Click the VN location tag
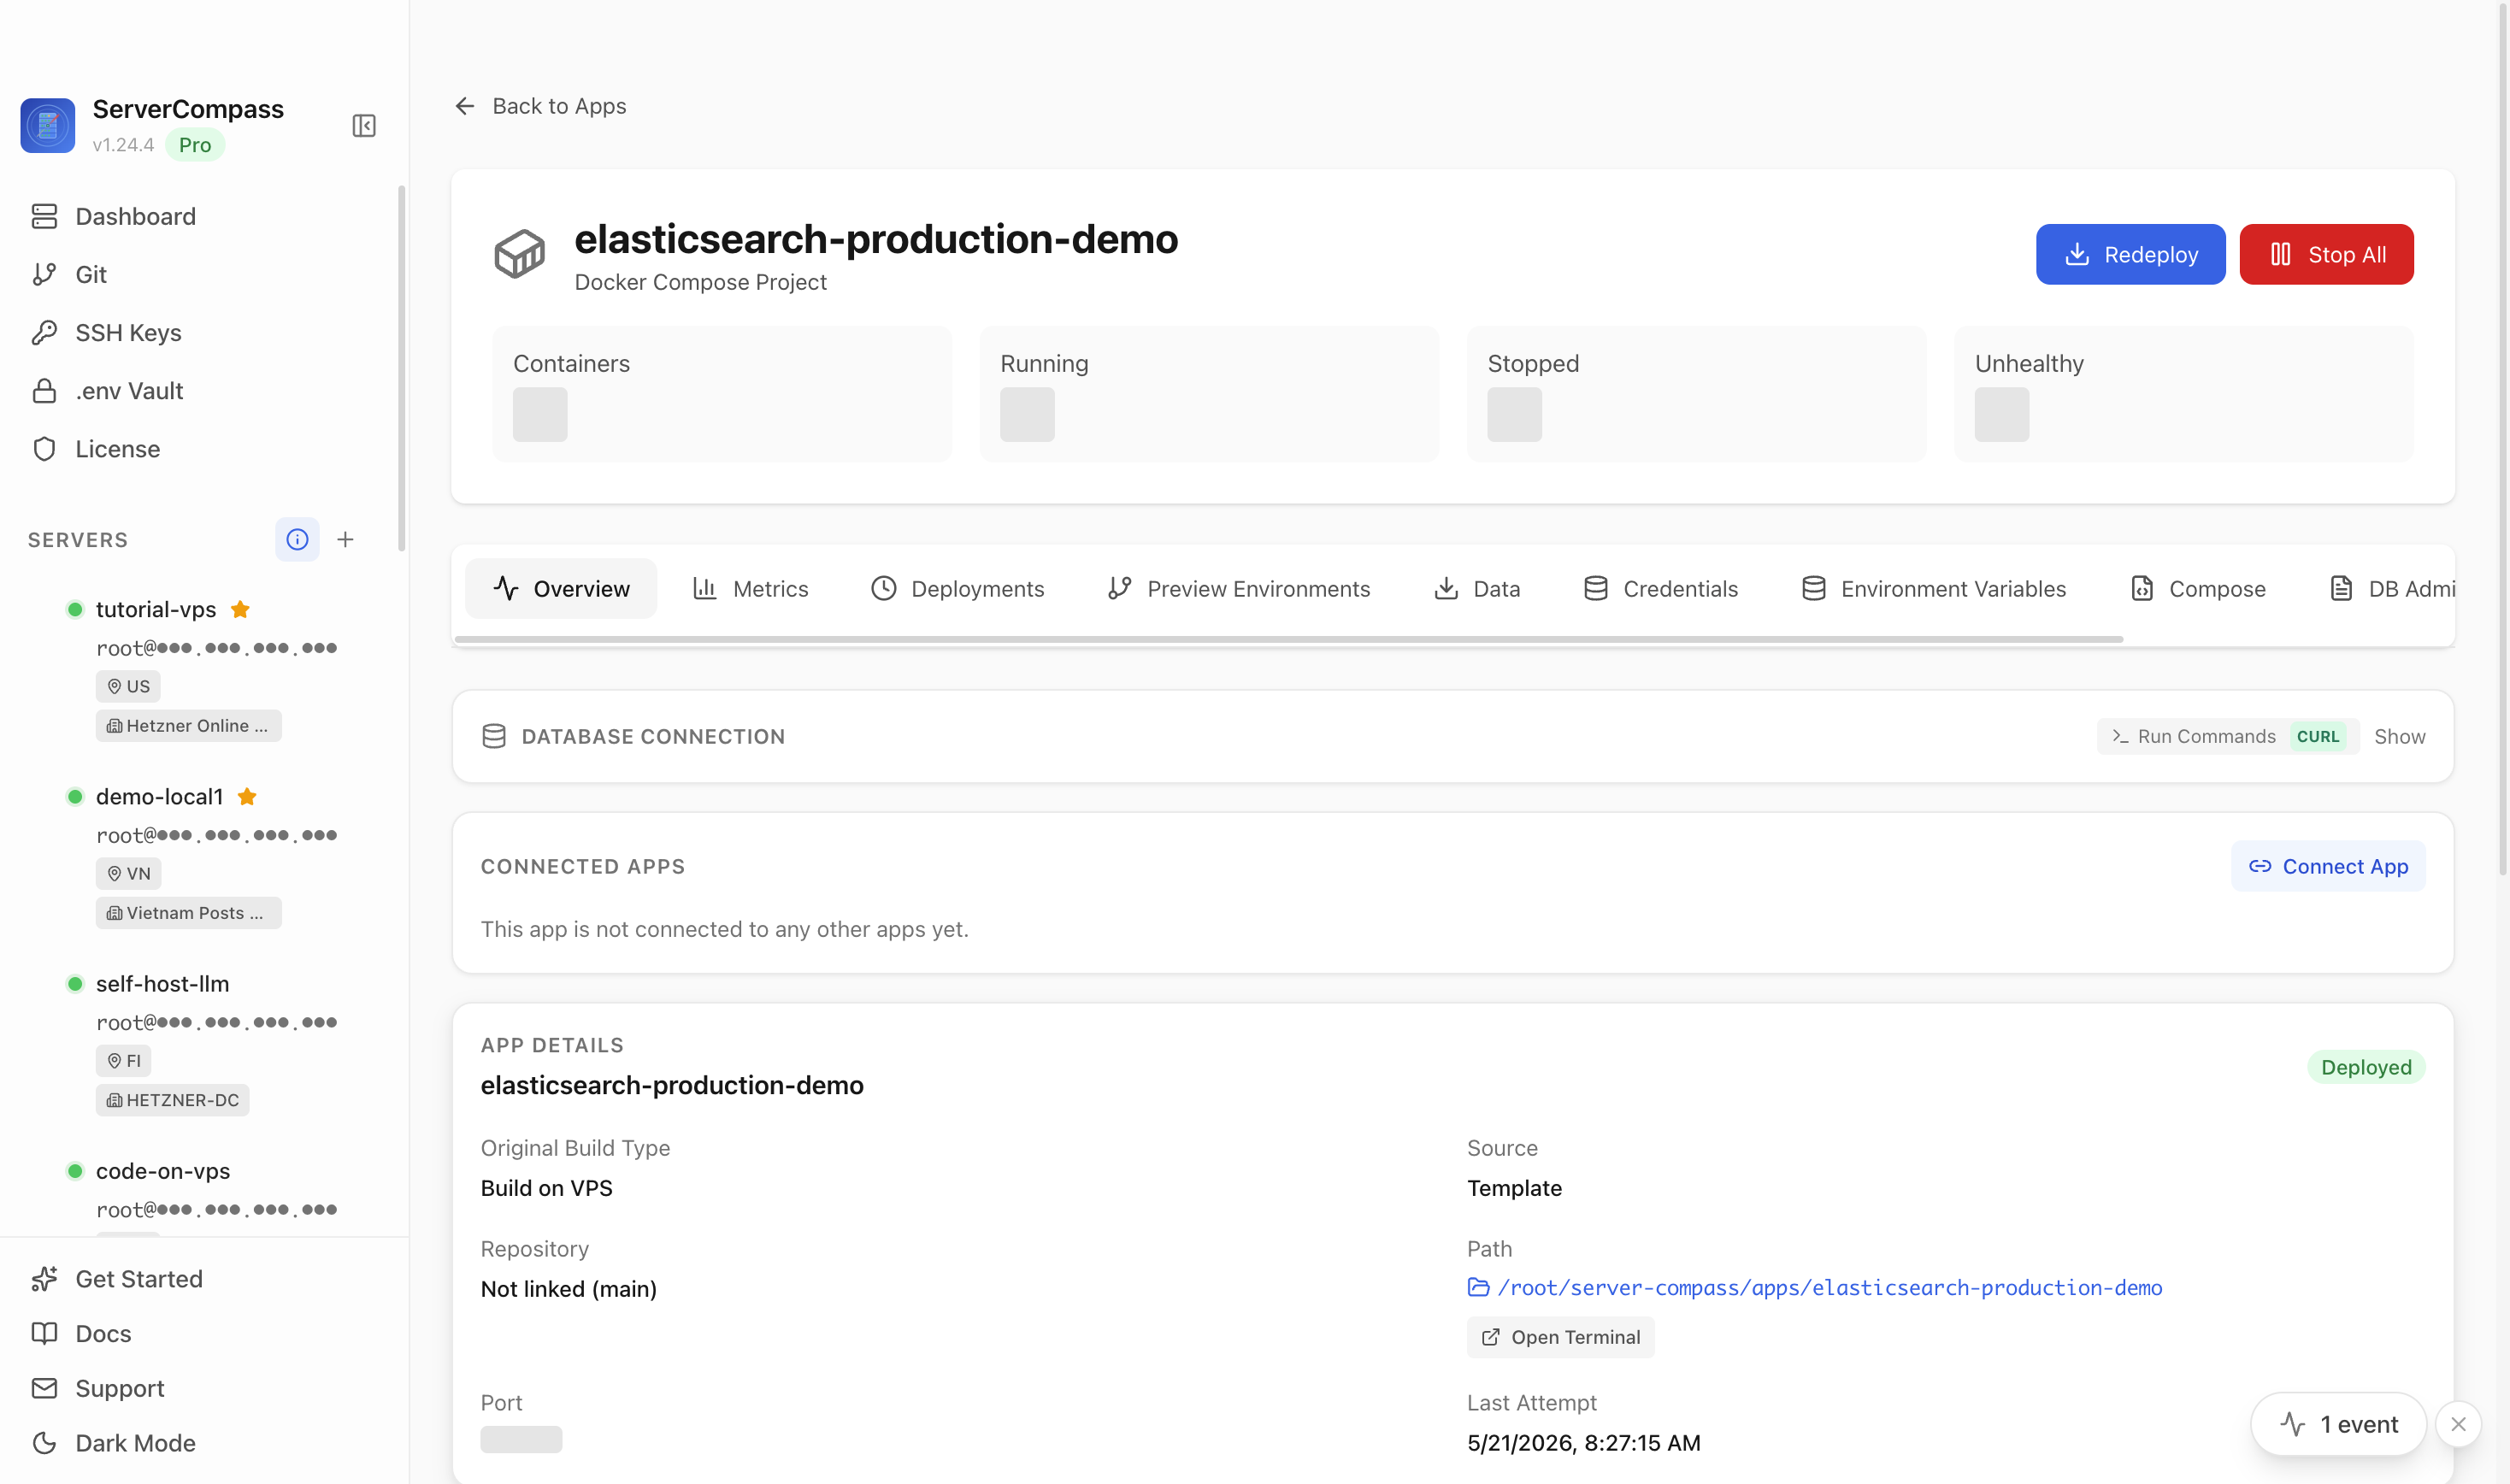Screen dimensions: 2510x1484 click(x=128, y=873)
